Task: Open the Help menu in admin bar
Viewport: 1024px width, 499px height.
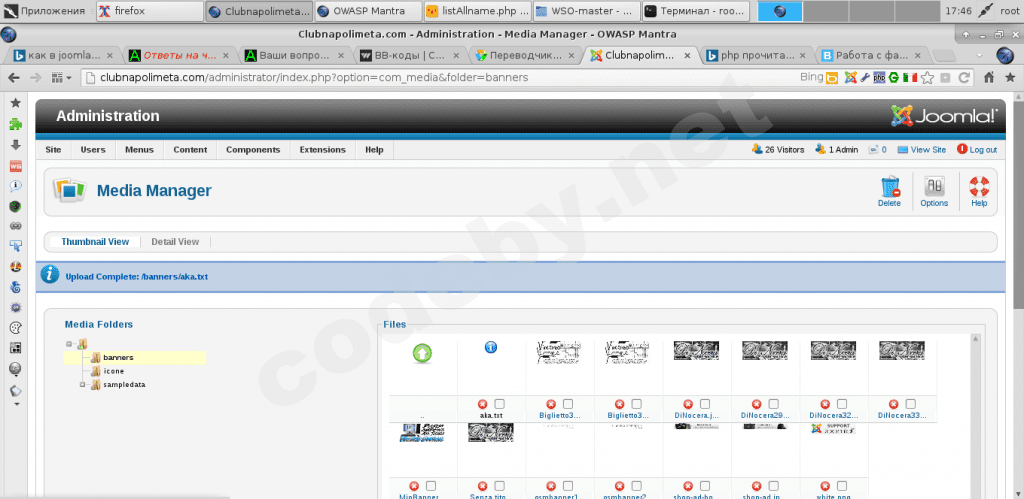Action: 374,150
